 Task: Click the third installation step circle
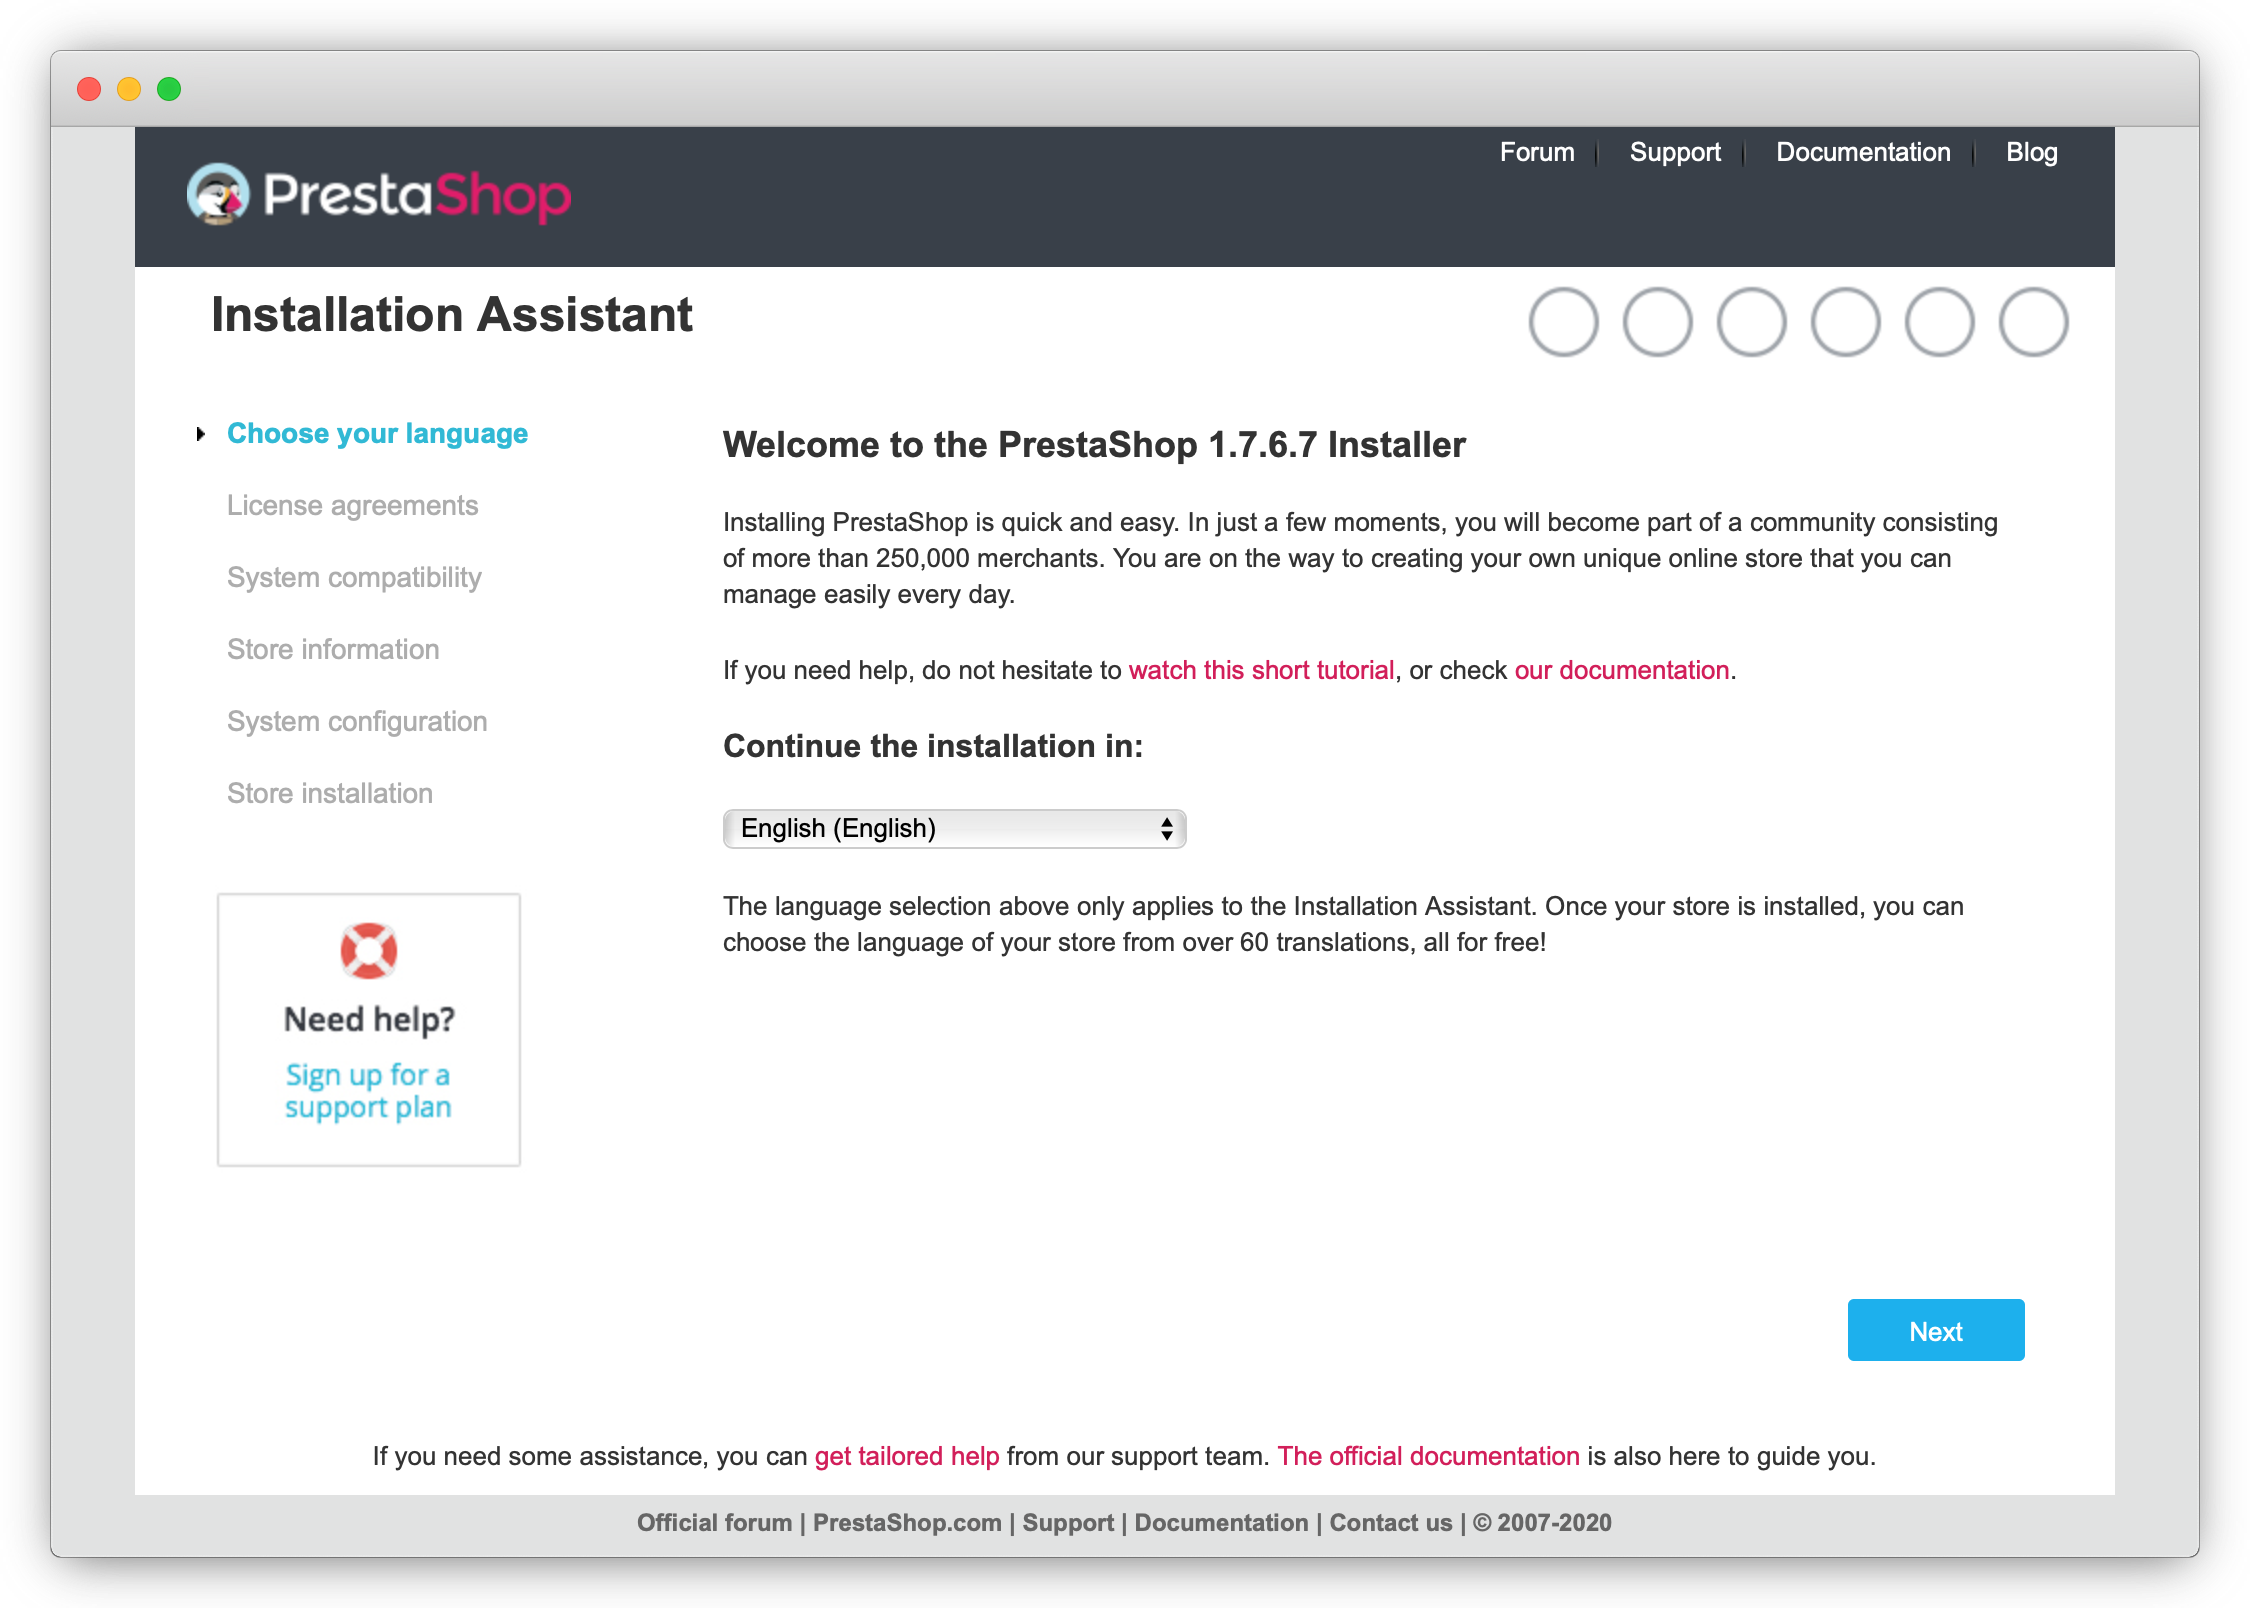coord(1752,322)
